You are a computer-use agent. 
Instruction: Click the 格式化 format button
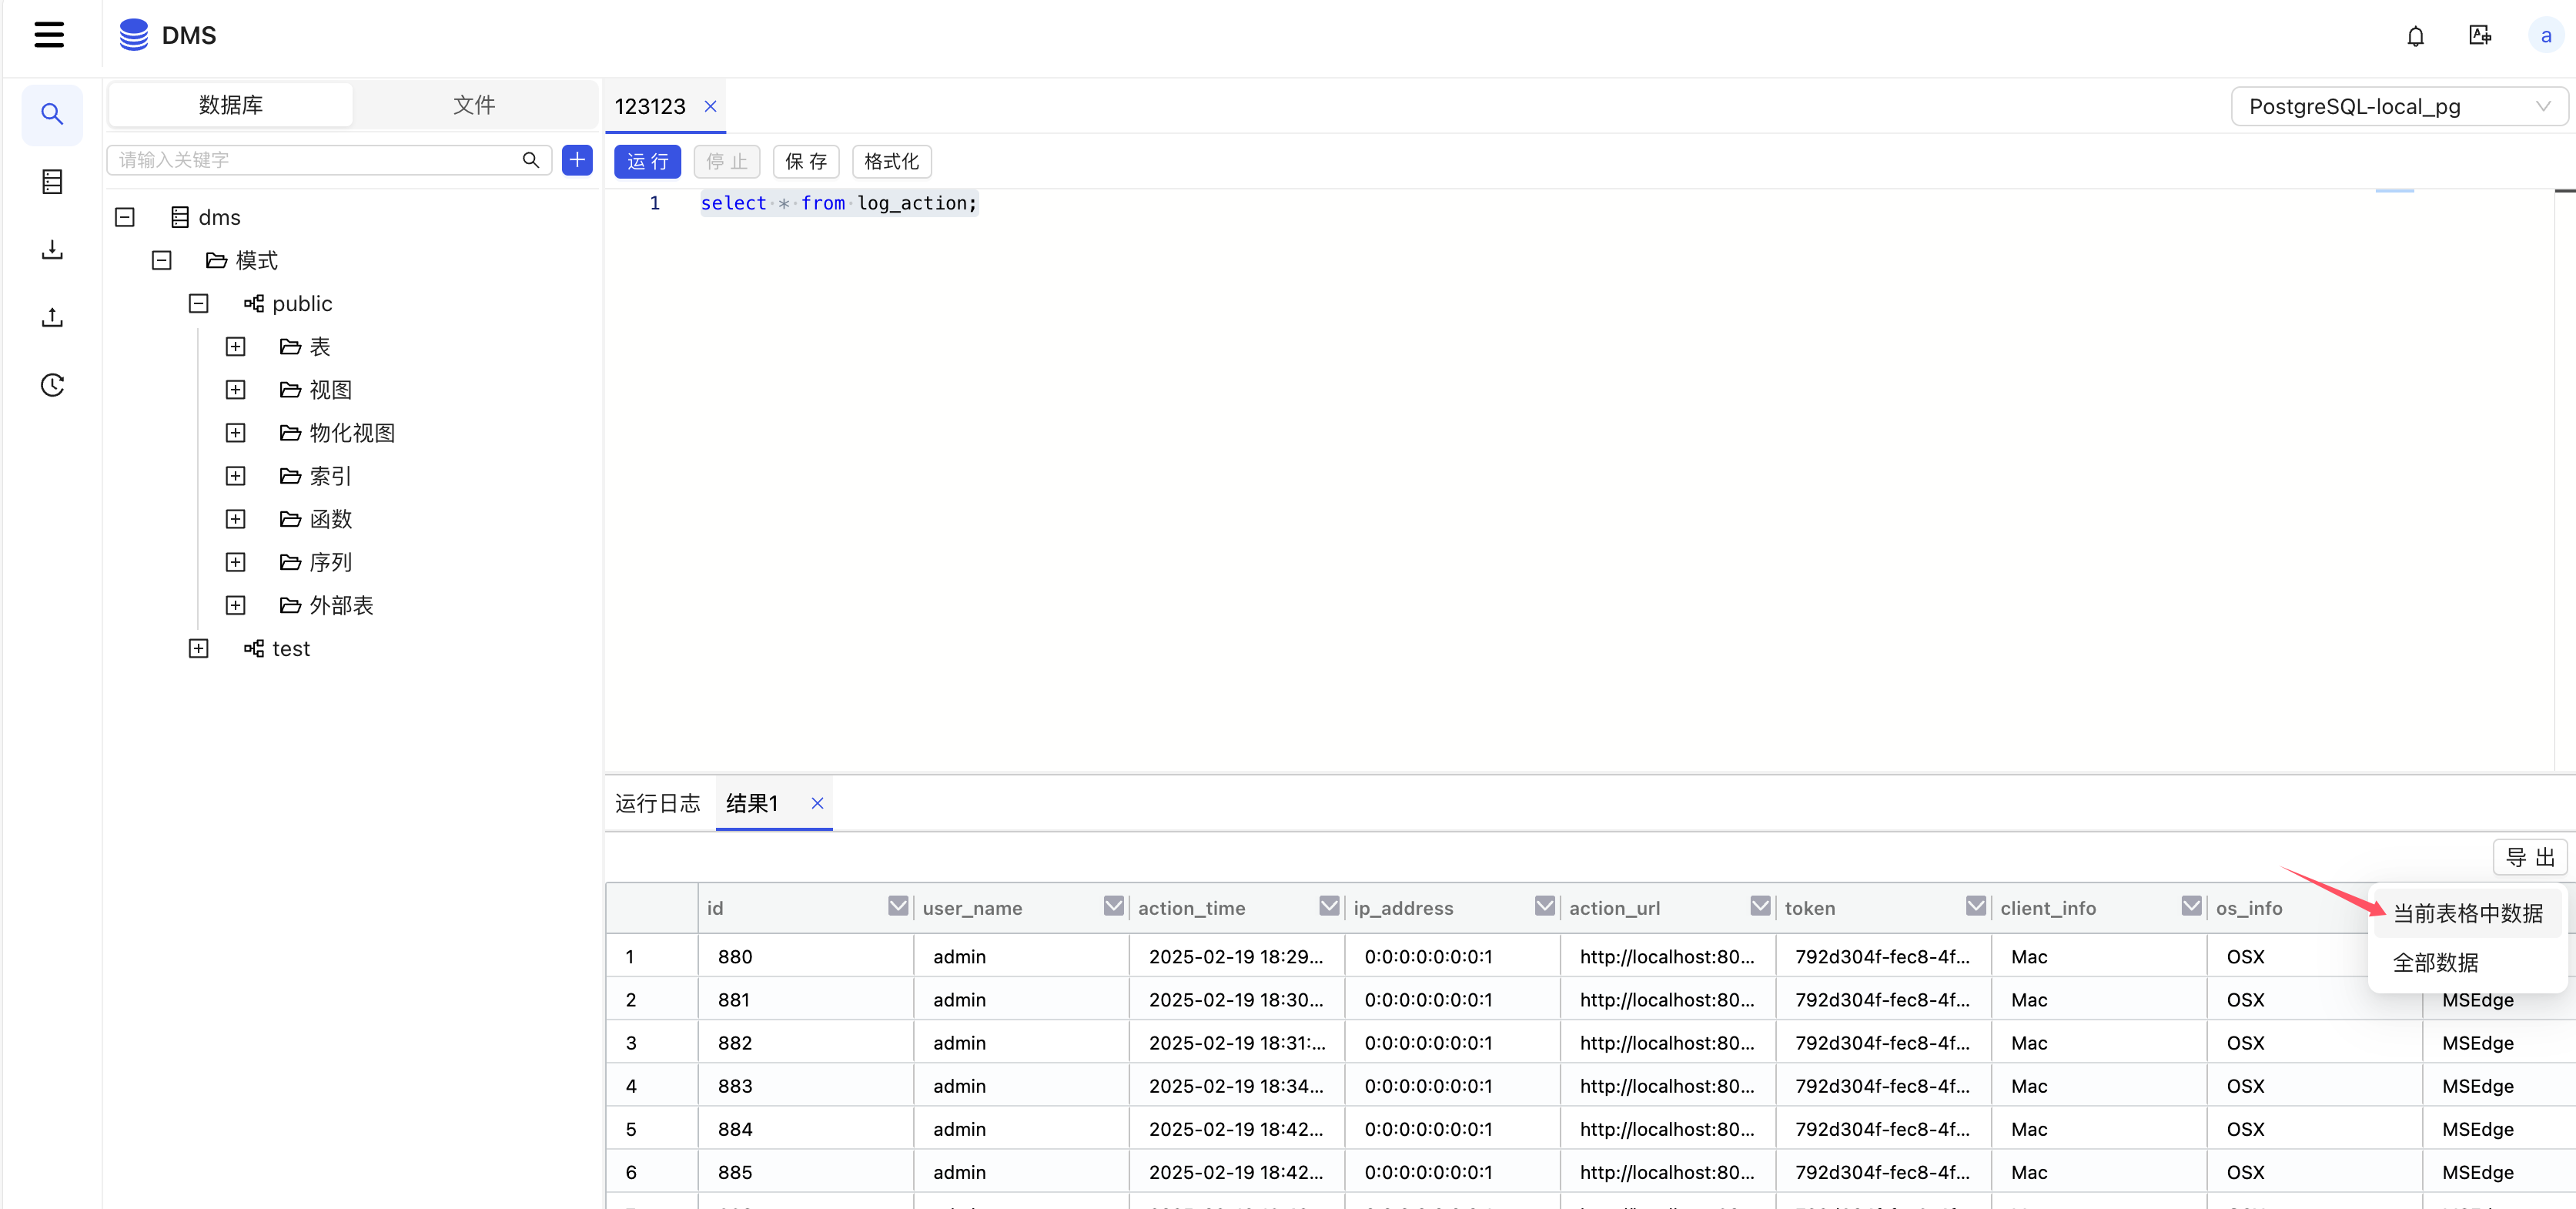(892, 161)
